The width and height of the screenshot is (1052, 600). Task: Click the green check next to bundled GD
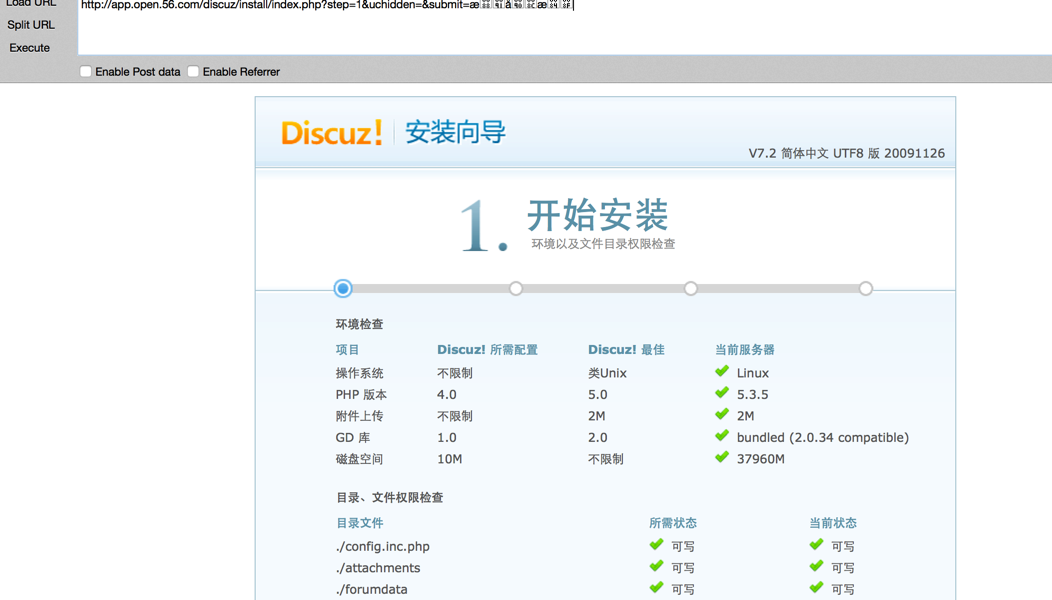[x=722, y=436]
